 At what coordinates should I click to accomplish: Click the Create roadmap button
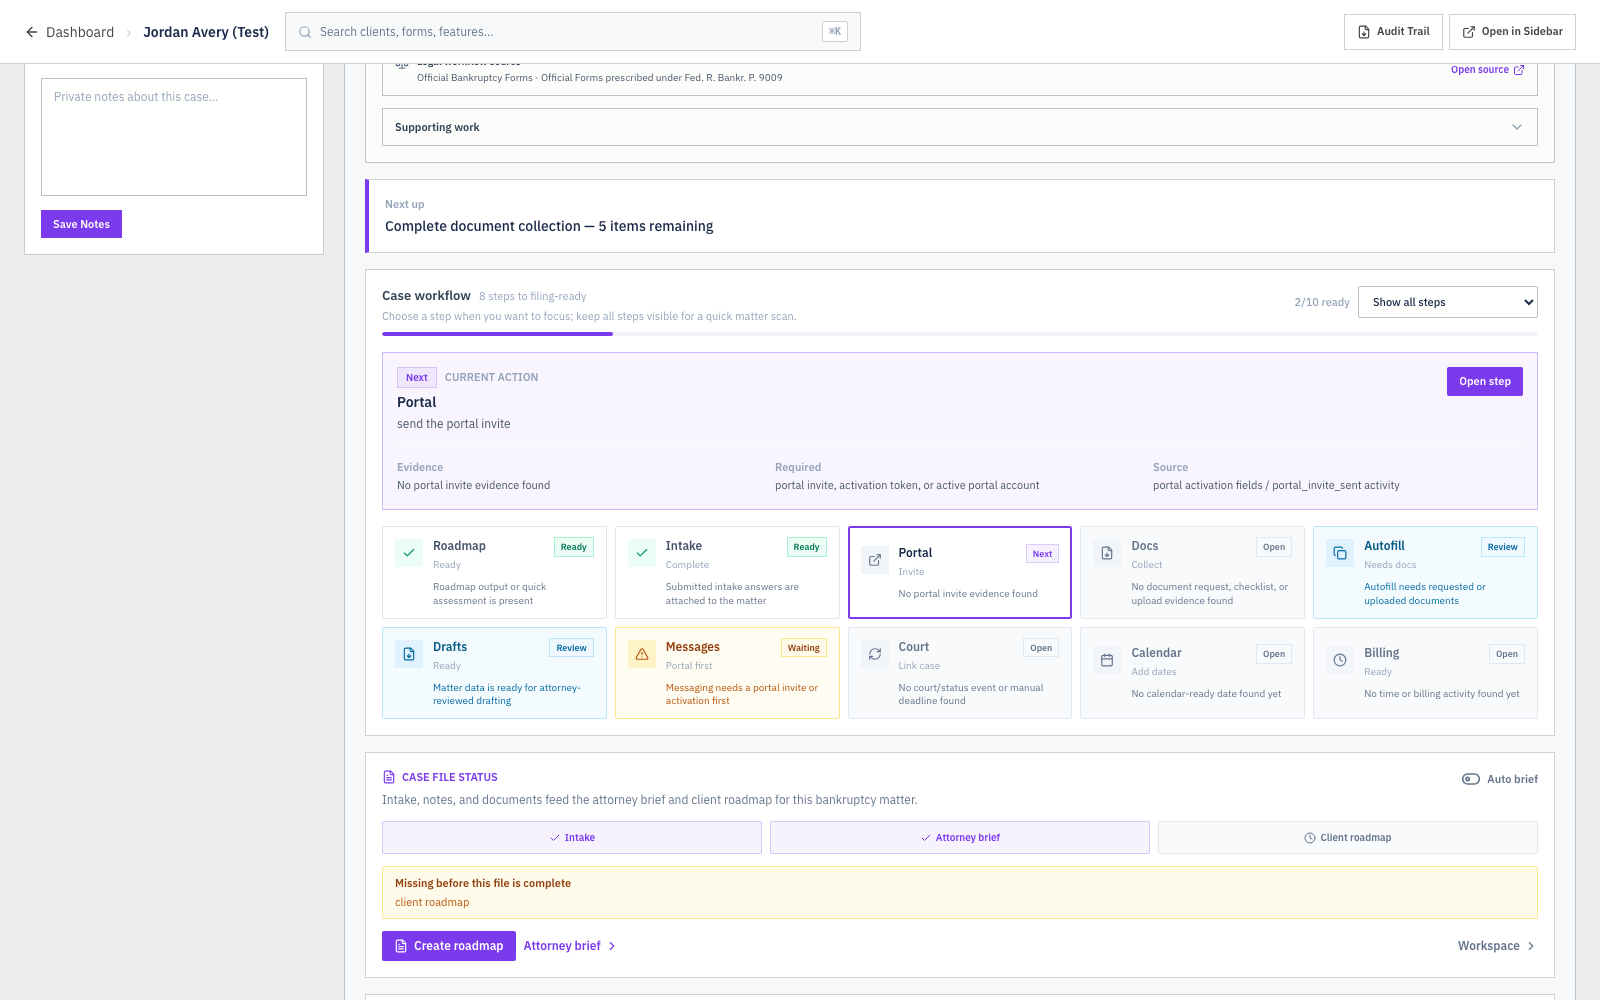tap(449, 946)
